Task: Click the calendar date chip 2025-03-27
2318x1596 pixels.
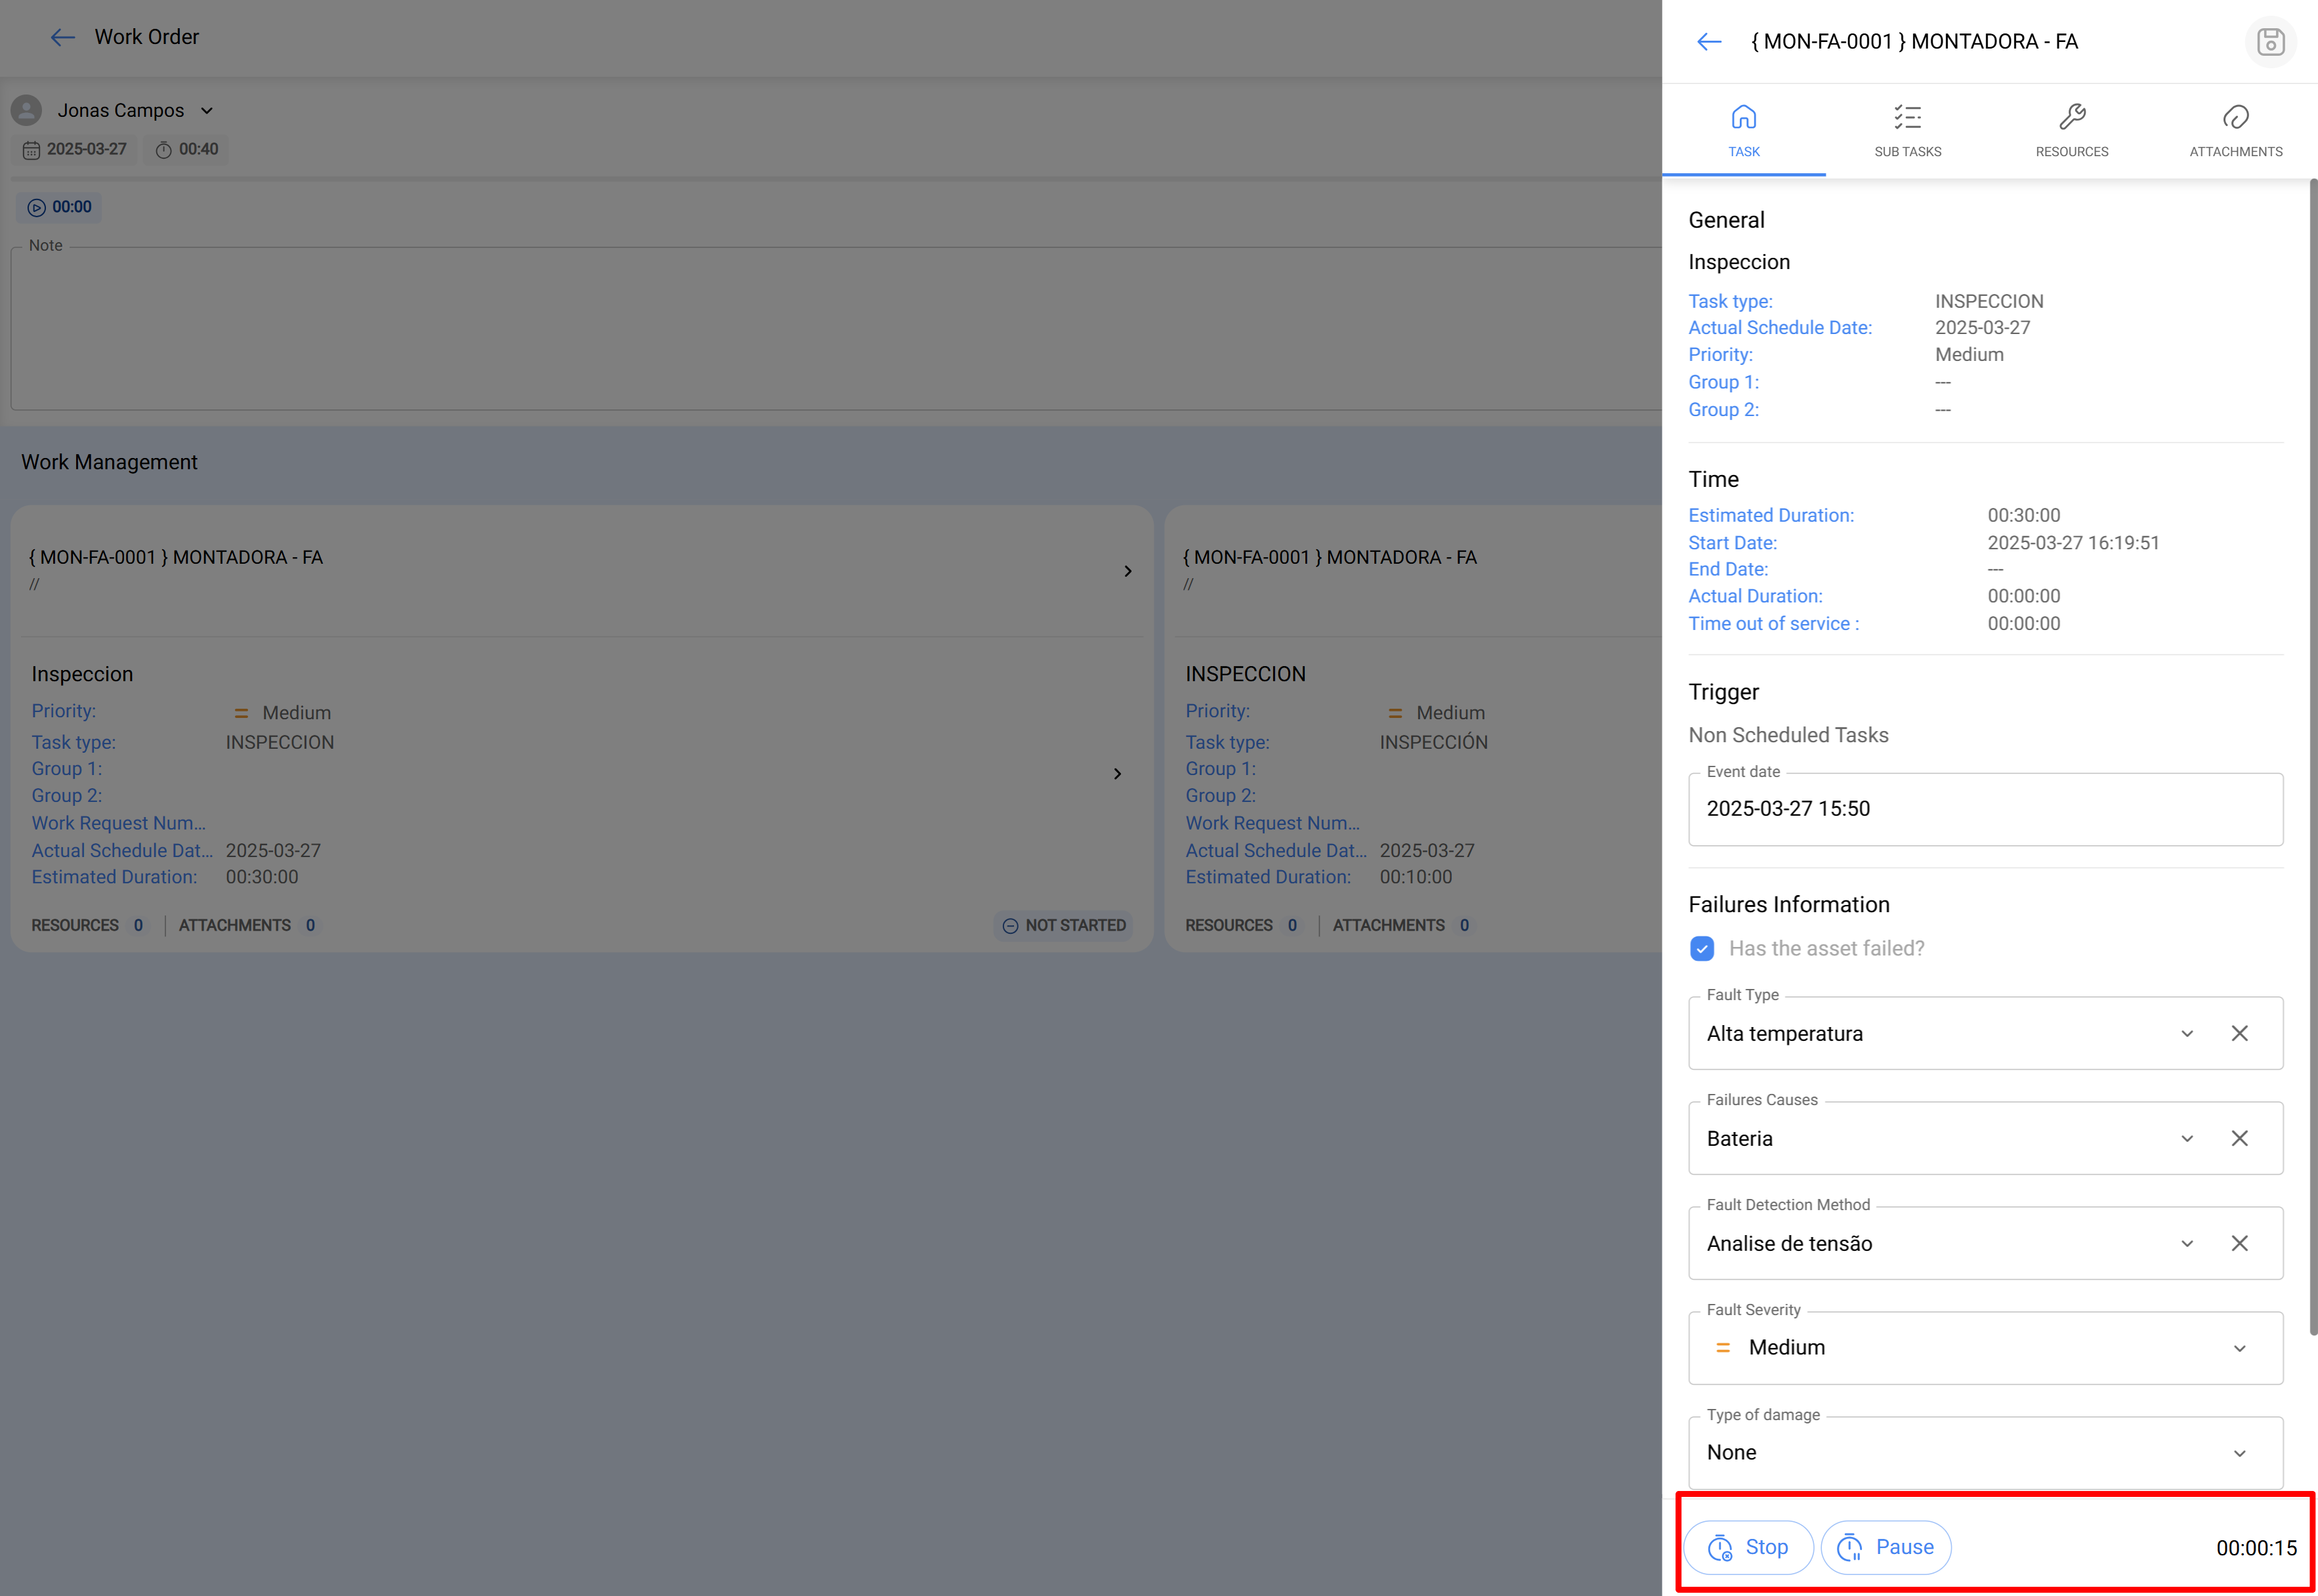Action: click(75, 150)
